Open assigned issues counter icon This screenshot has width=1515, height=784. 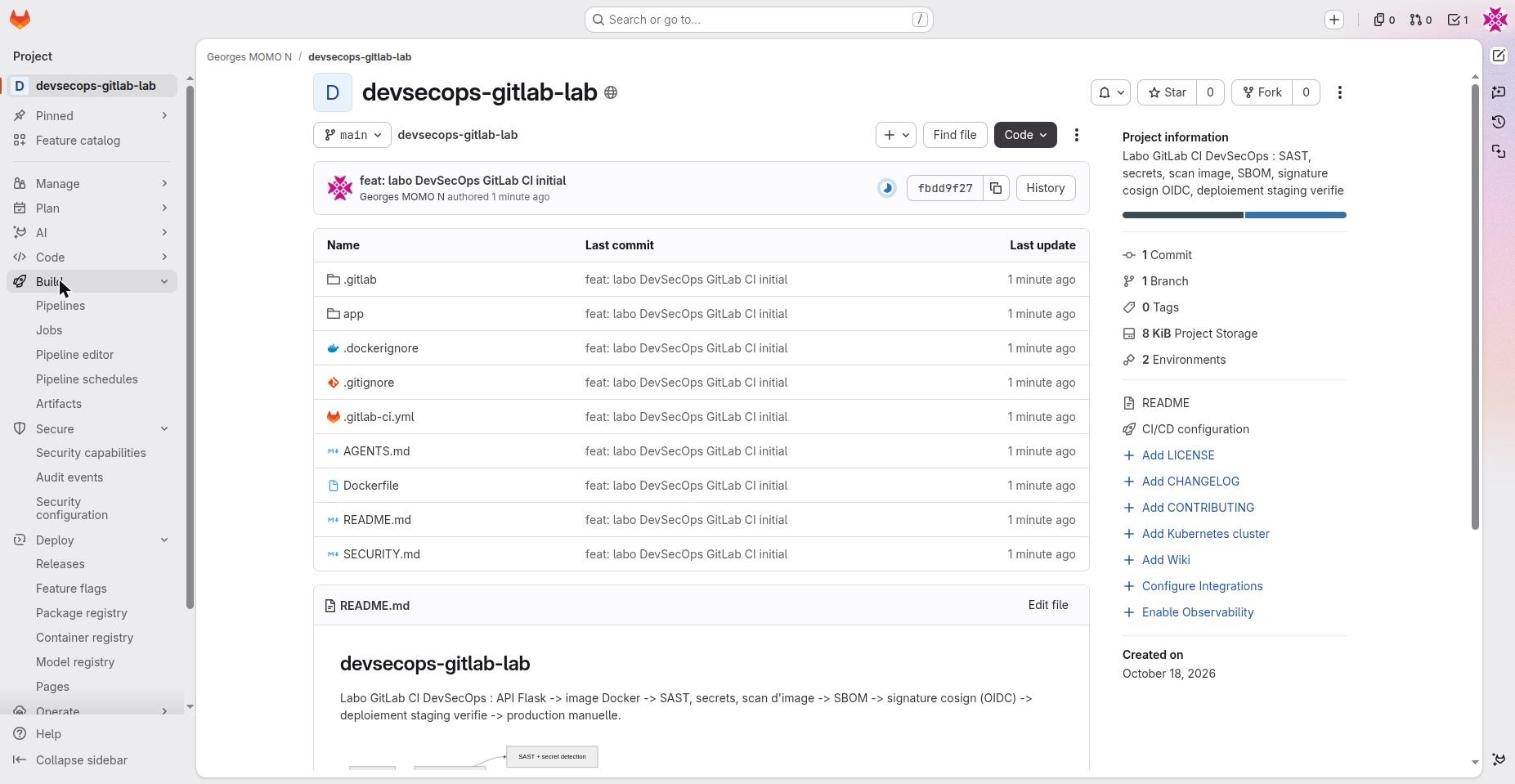coord(1384,20)
